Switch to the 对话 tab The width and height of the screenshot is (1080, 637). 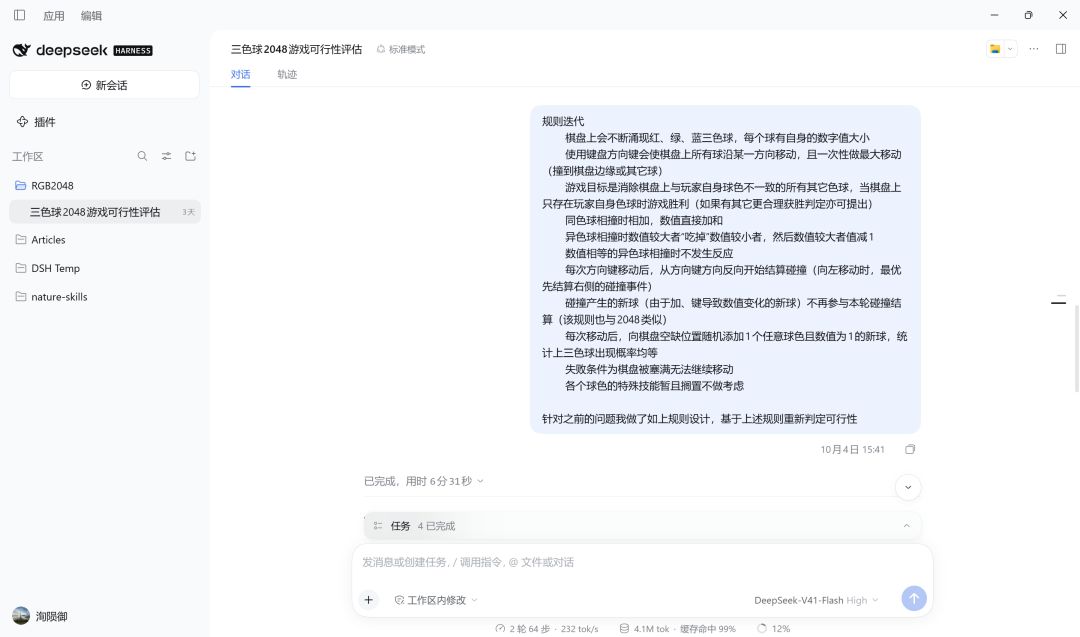[240, 74]
